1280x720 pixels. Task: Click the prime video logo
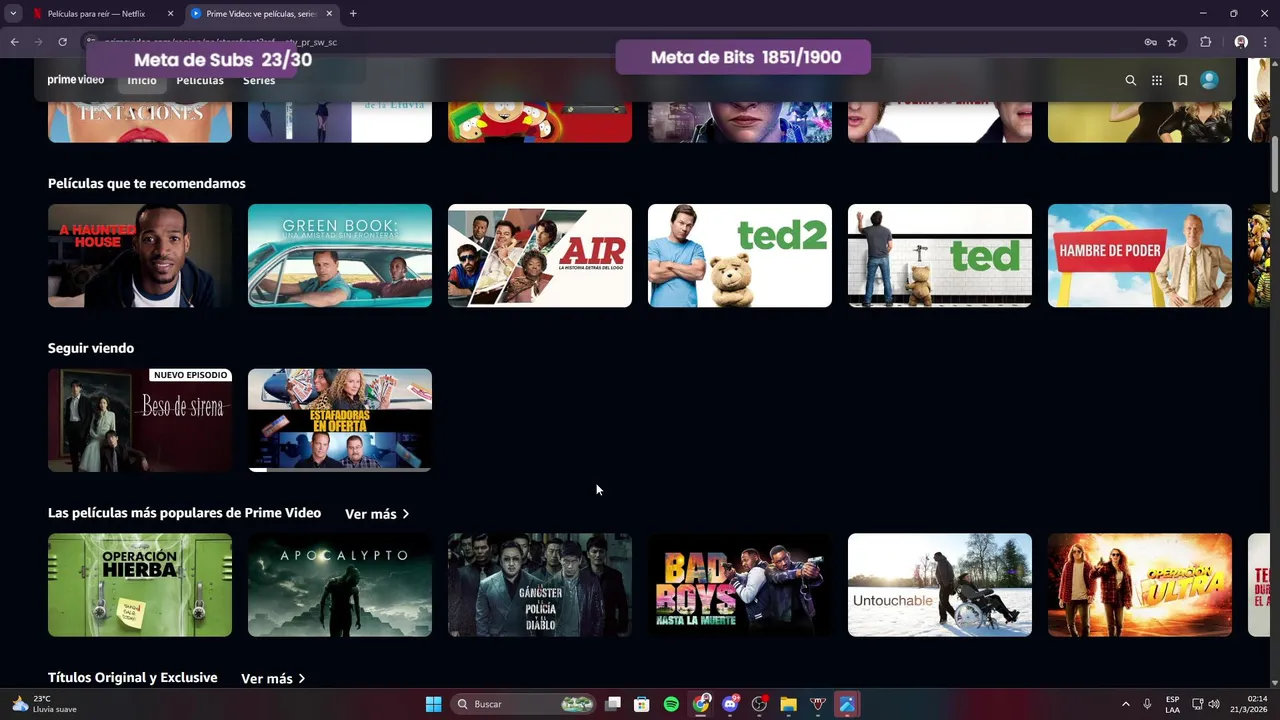click(x=76, y=79)
